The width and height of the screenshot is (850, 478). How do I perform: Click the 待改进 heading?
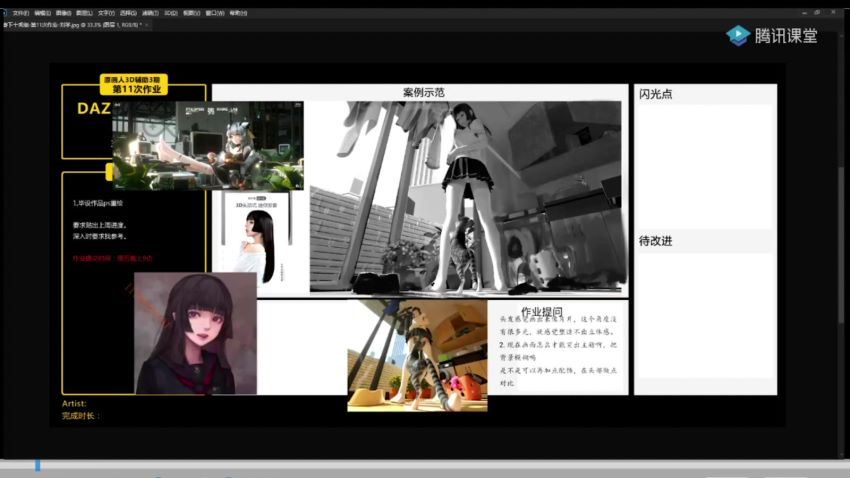click(655, 241)
